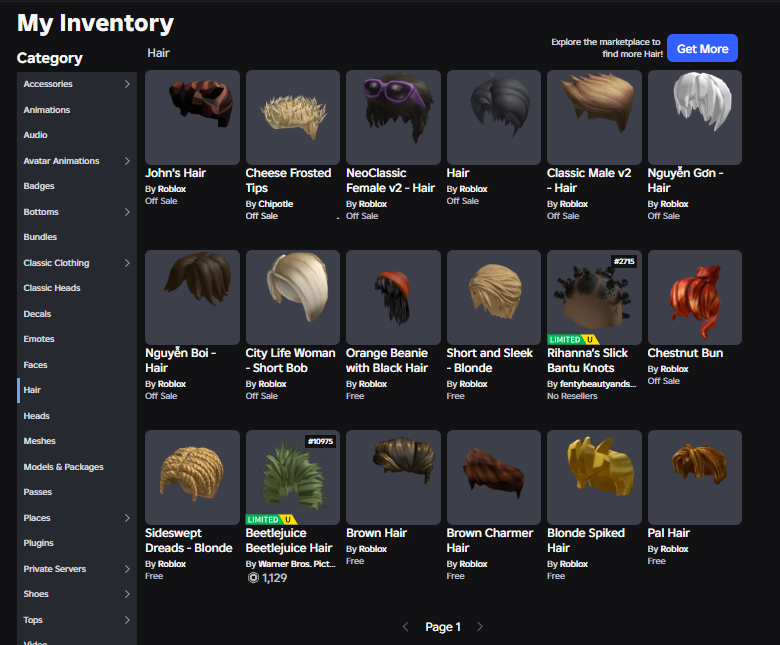Select the Faces category
The image size is (780, 645).
coord(77,365)
